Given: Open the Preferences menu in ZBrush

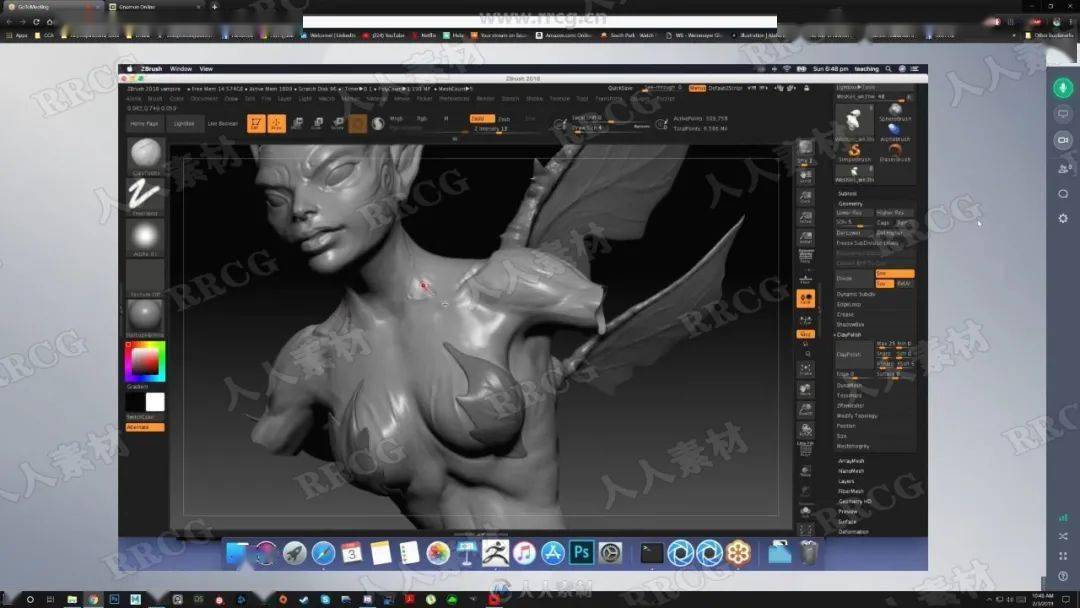Looking at the screenshot, I should 455,98.
